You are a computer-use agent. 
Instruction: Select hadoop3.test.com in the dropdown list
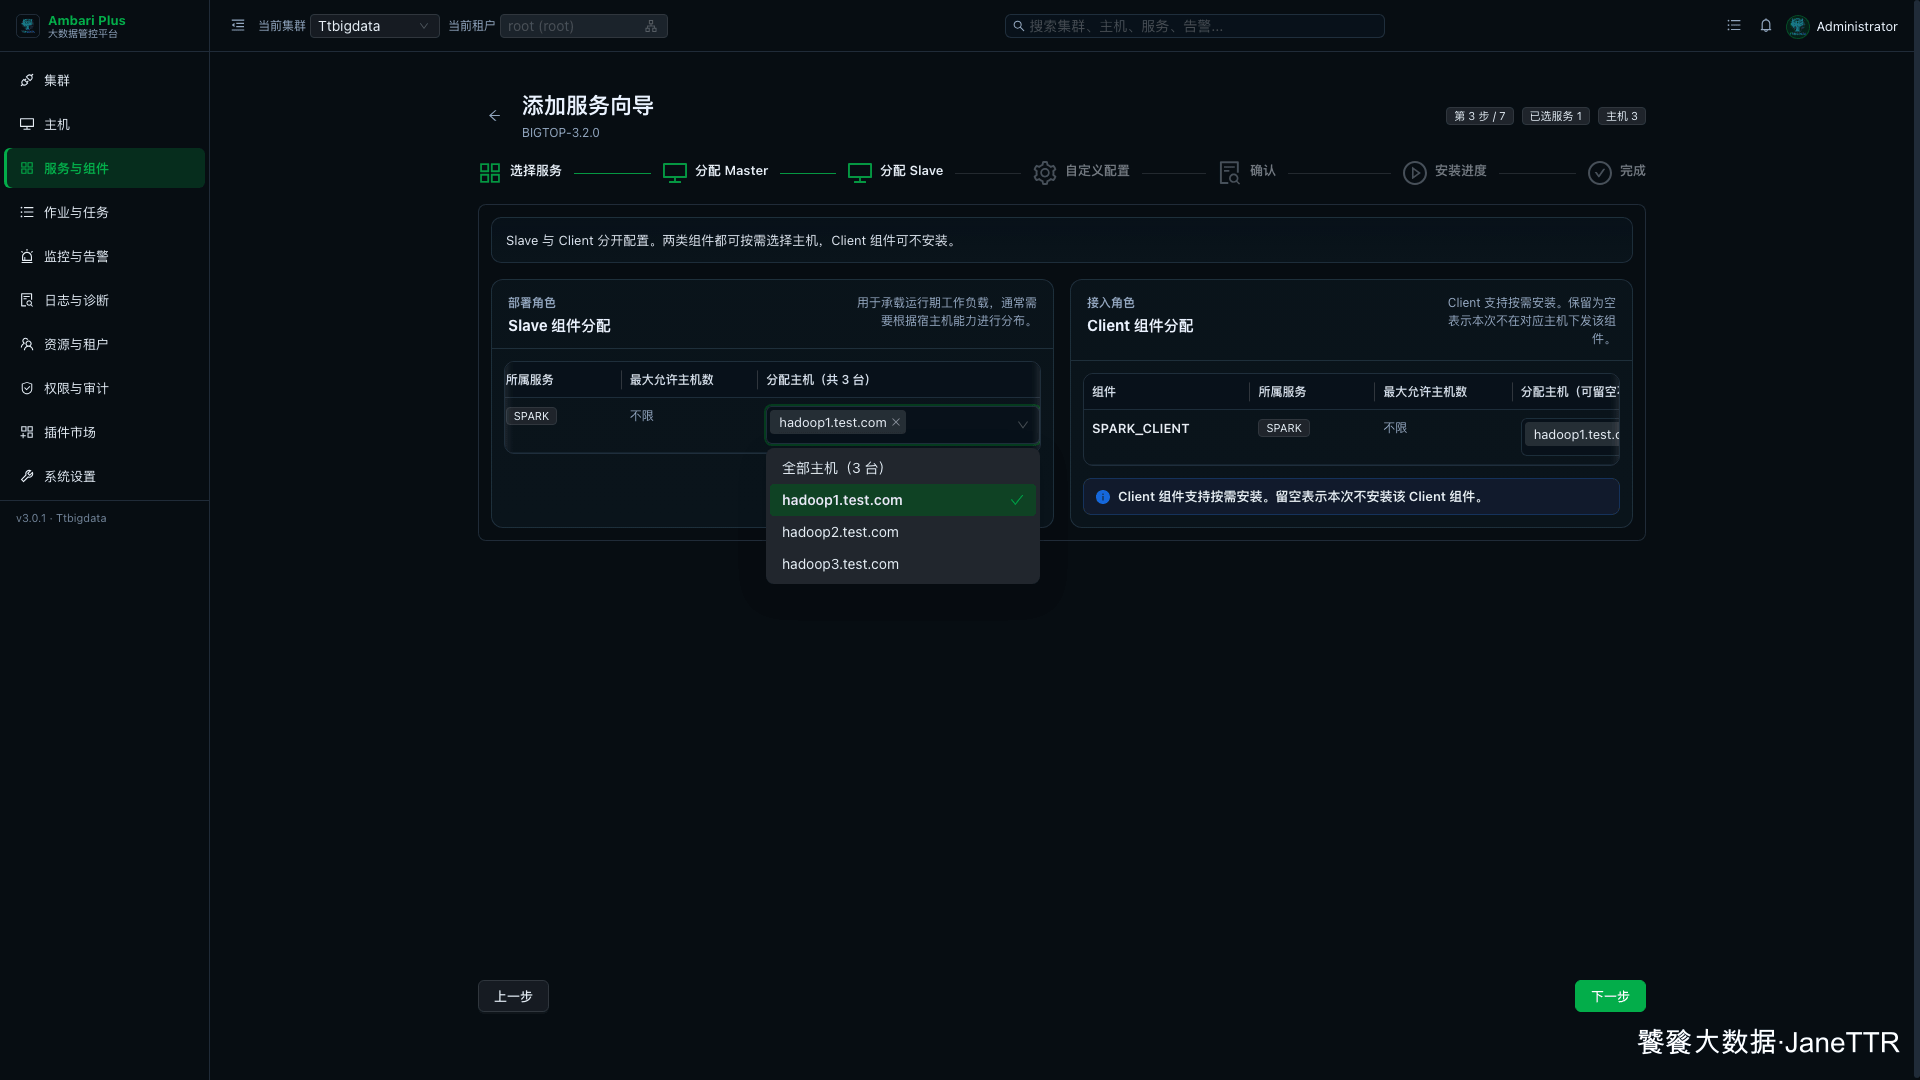[x=903, y=564]
